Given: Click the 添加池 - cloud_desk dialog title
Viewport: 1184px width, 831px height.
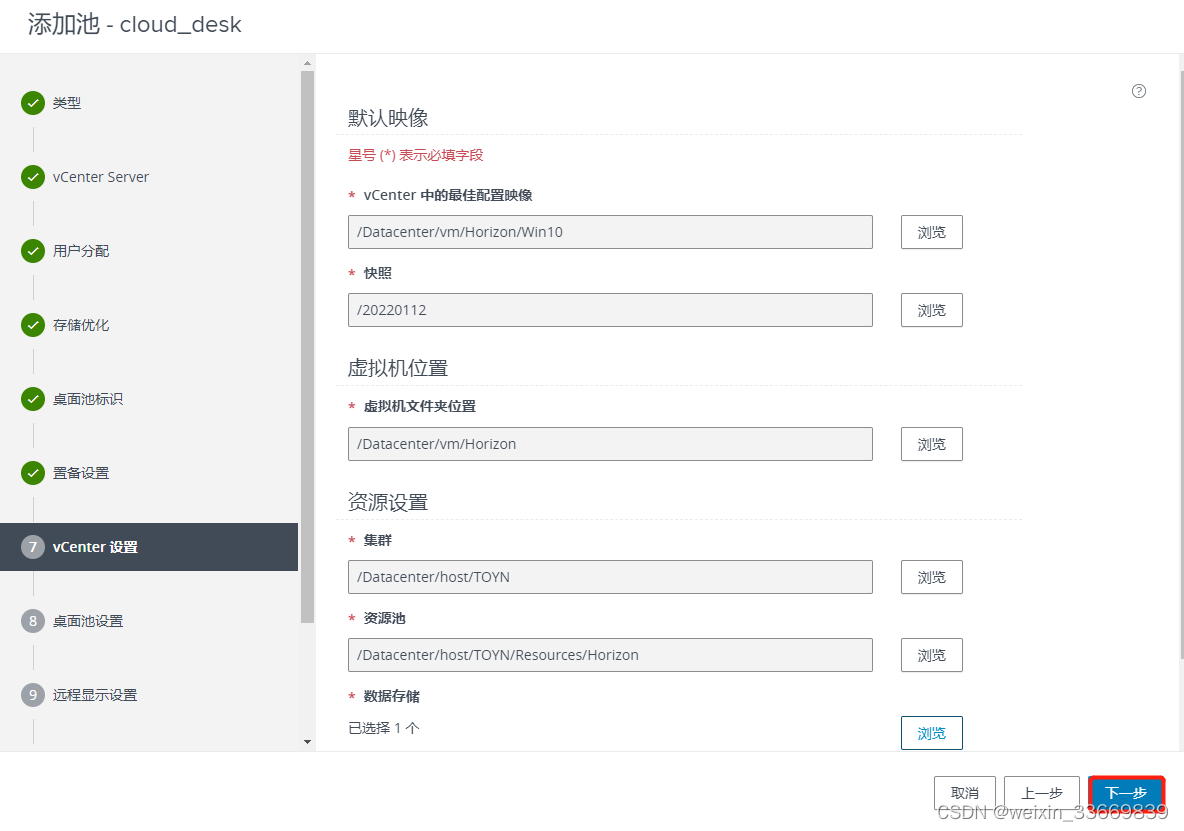Looking at the screenshot, I should point(134,24).
